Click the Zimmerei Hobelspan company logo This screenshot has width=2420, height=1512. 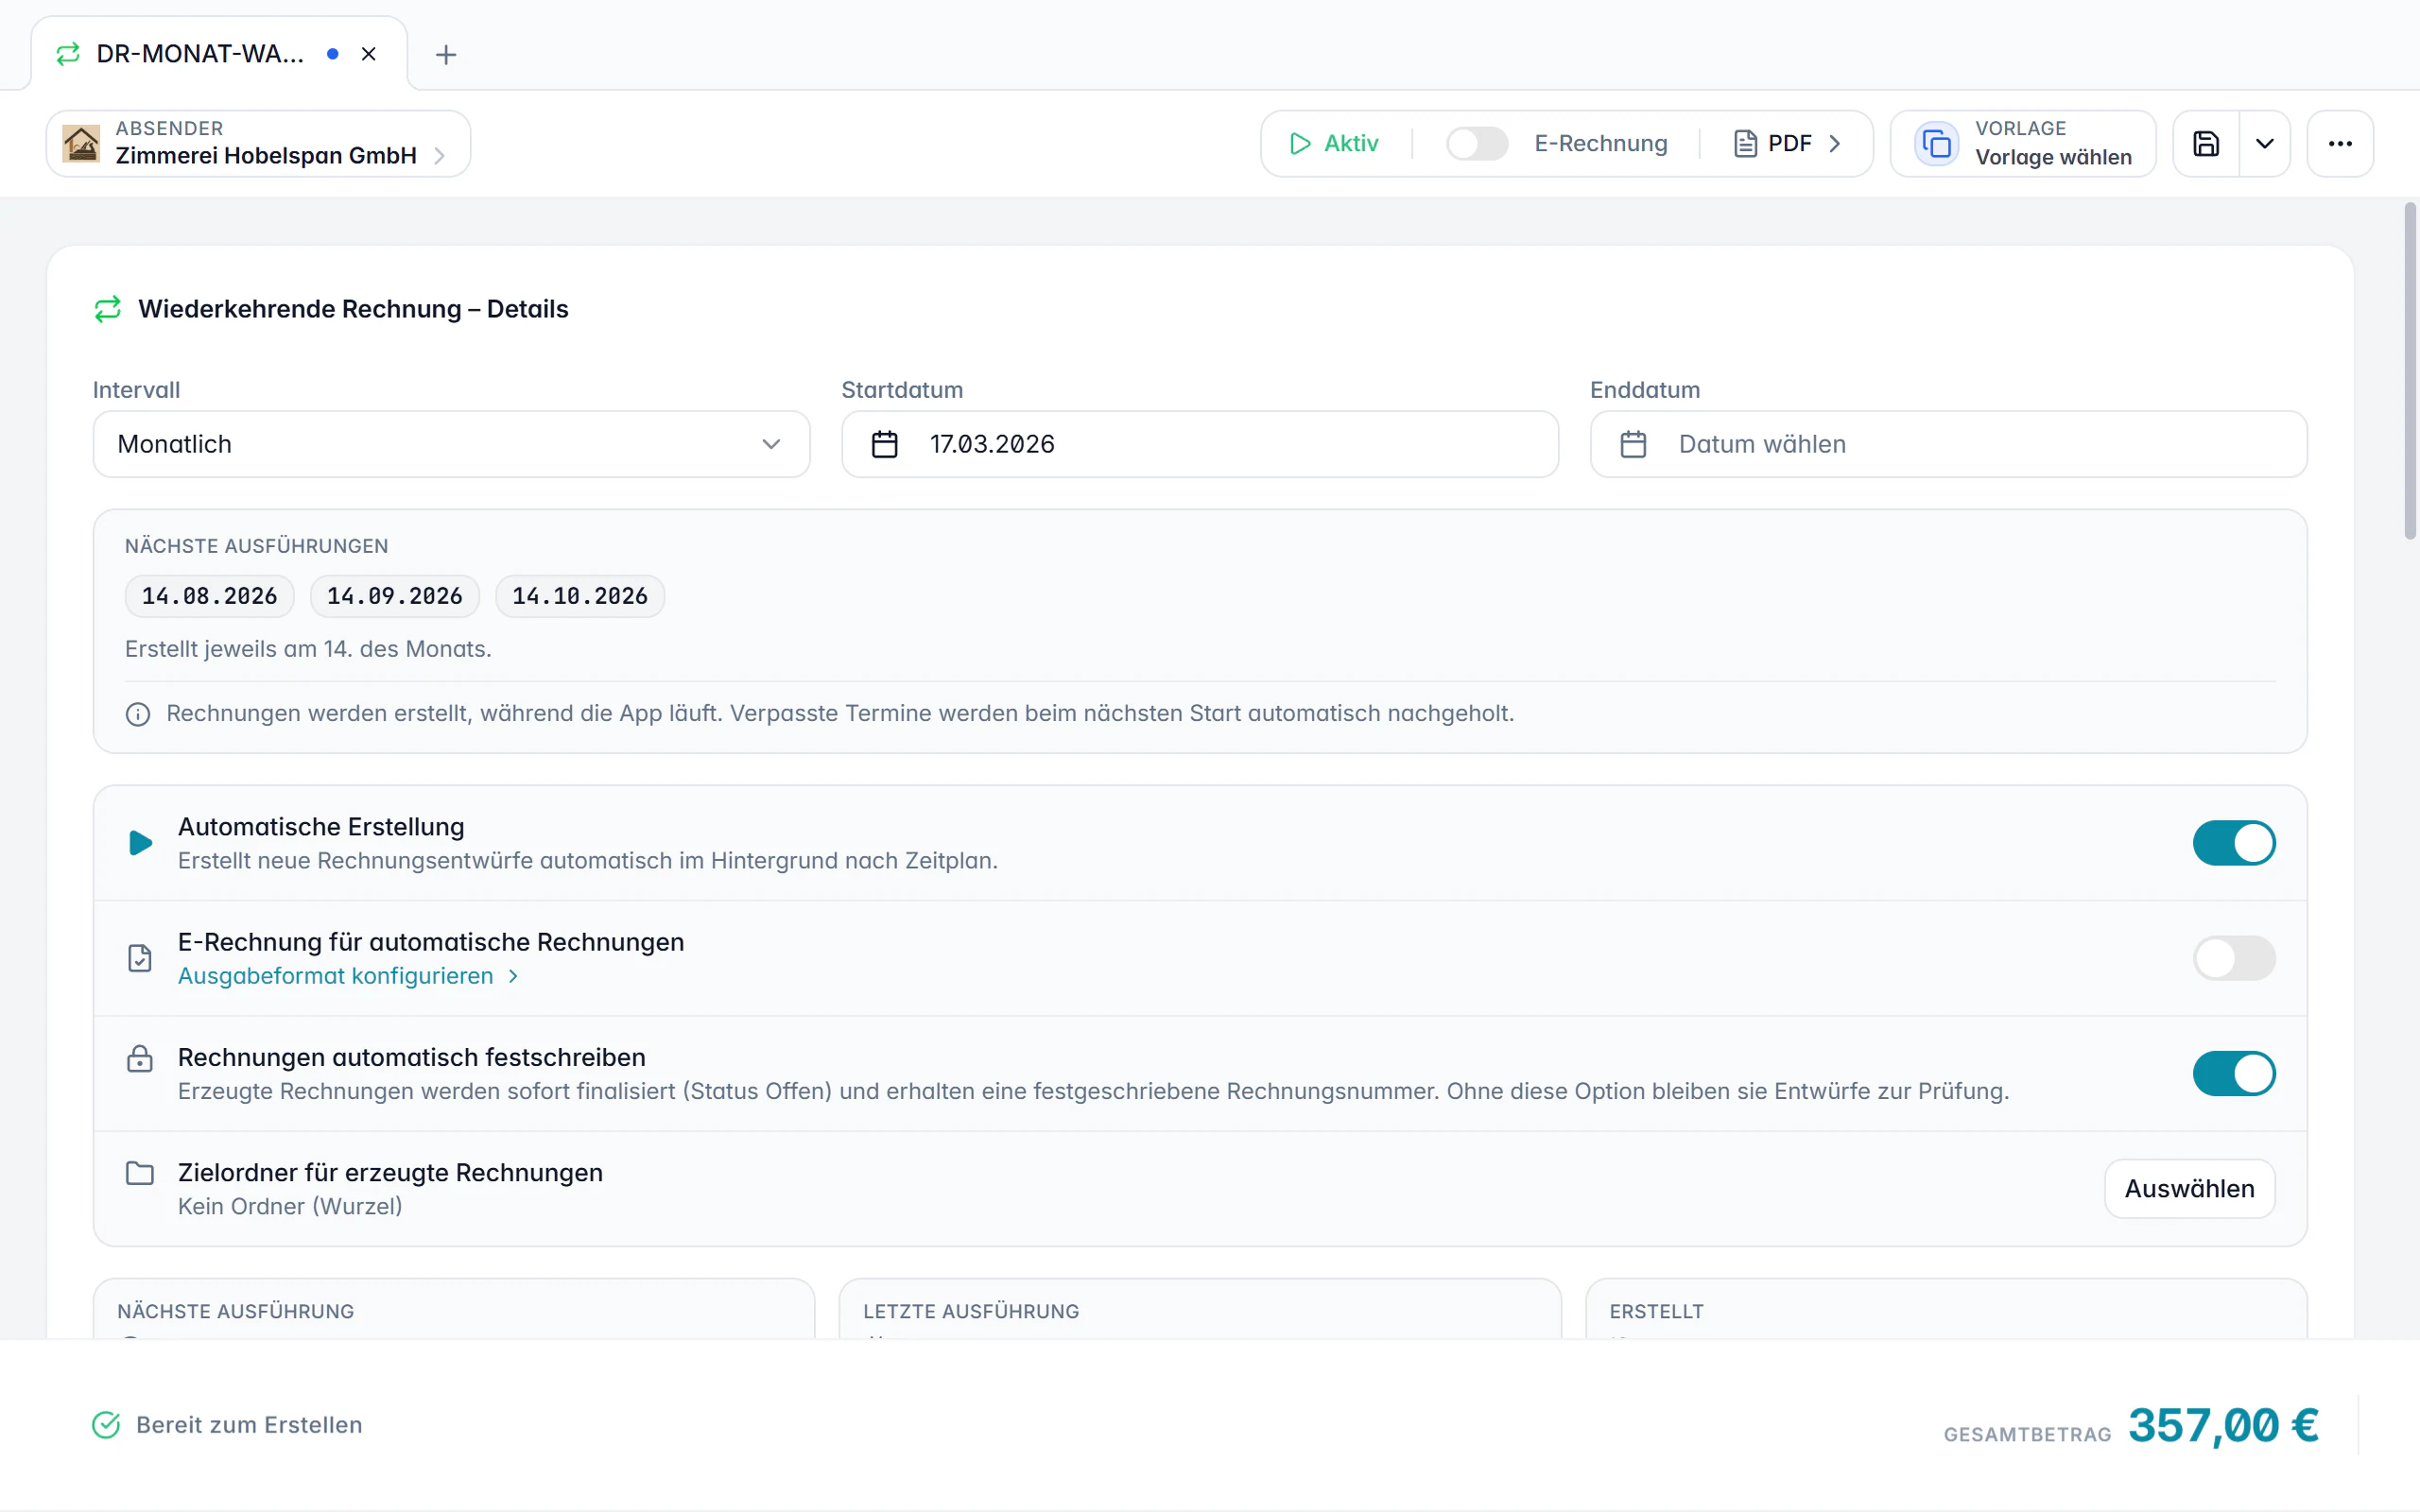pos(81,144)
